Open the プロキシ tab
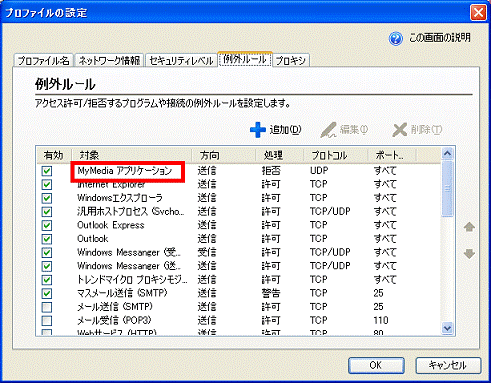 tap(291, 60)
